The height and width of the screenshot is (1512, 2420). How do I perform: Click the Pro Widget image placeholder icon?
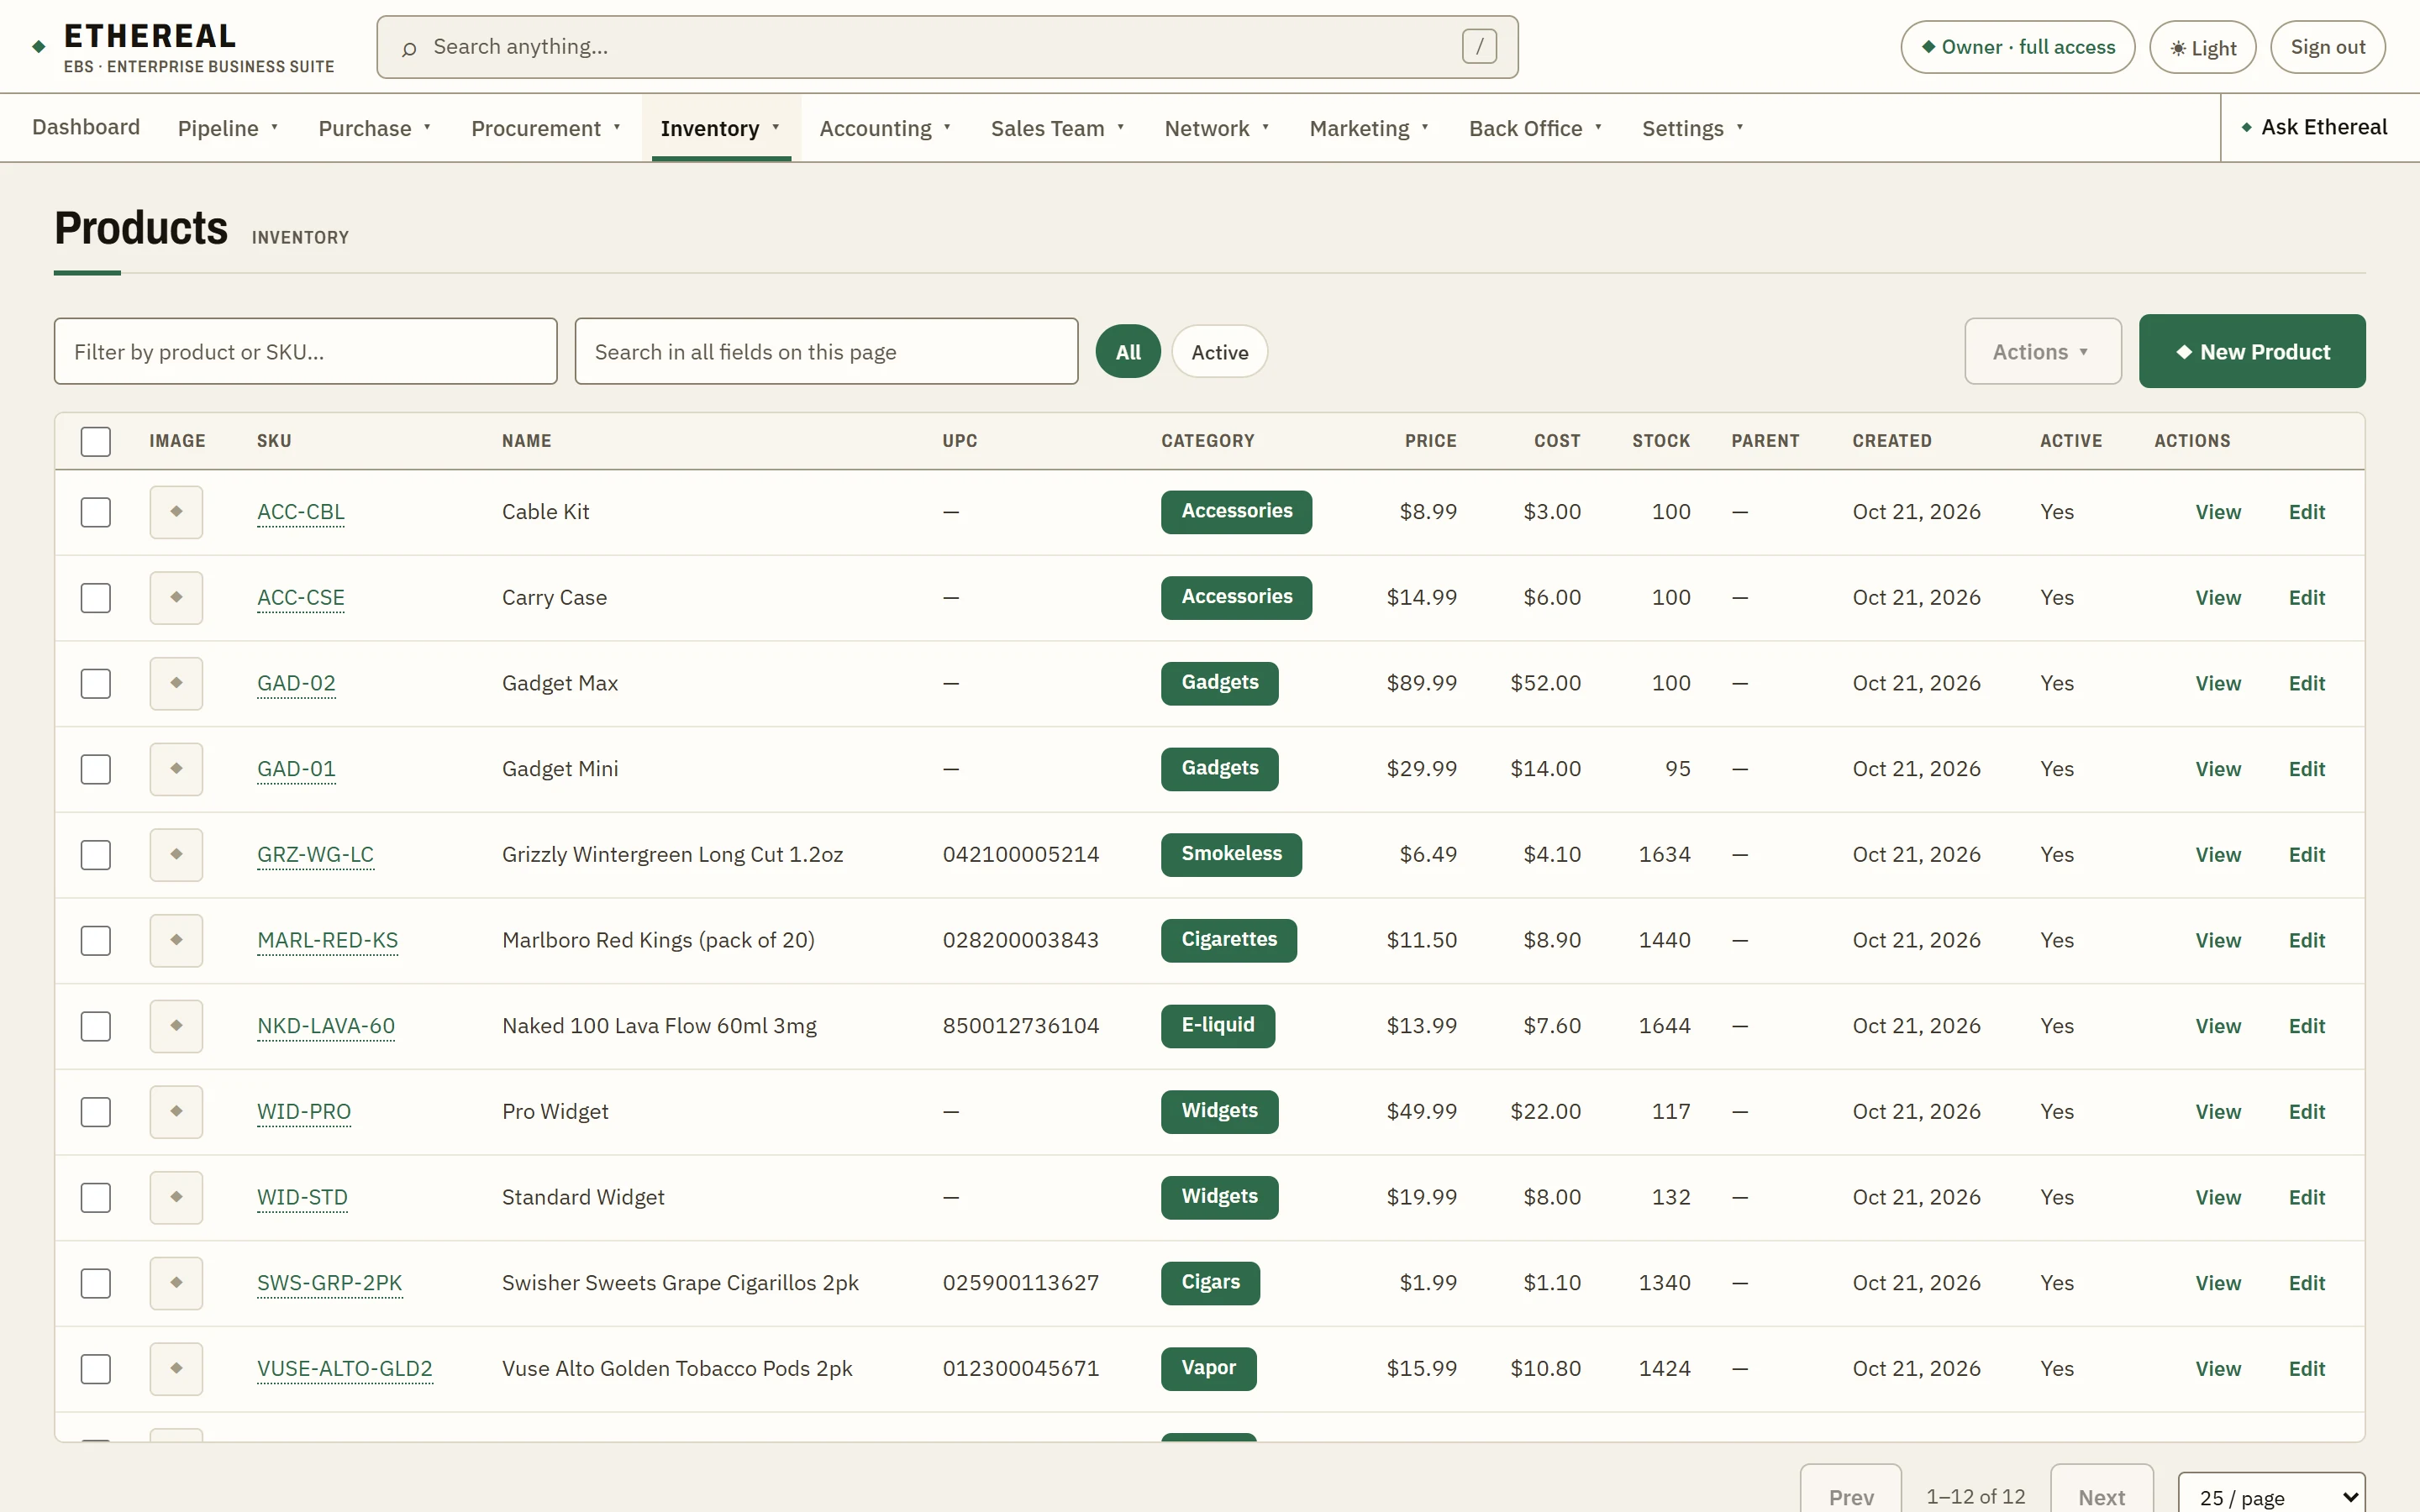pos(176,1112)
